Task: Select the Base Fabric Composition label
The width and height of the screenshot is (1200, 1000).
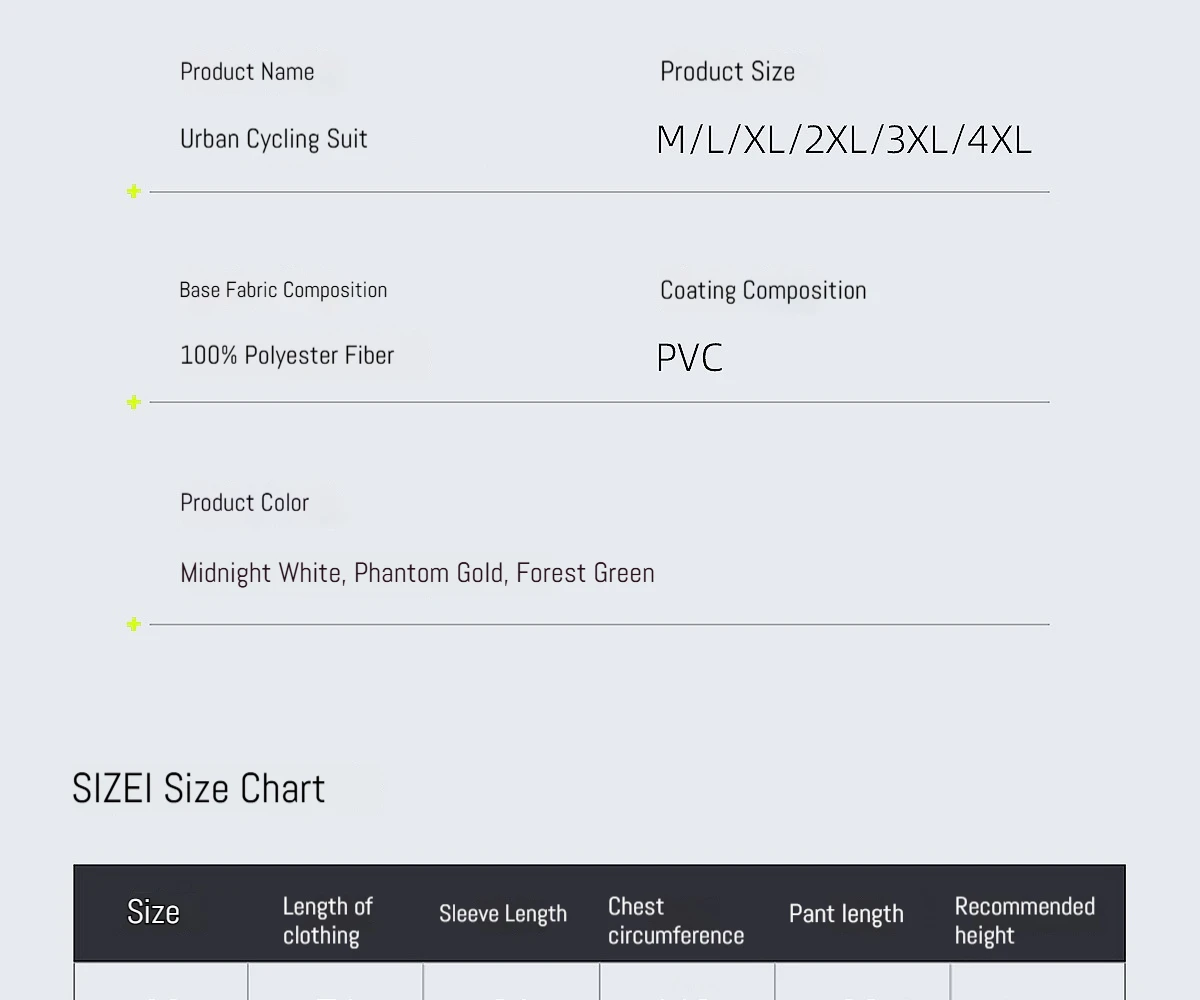Action: 283,290
